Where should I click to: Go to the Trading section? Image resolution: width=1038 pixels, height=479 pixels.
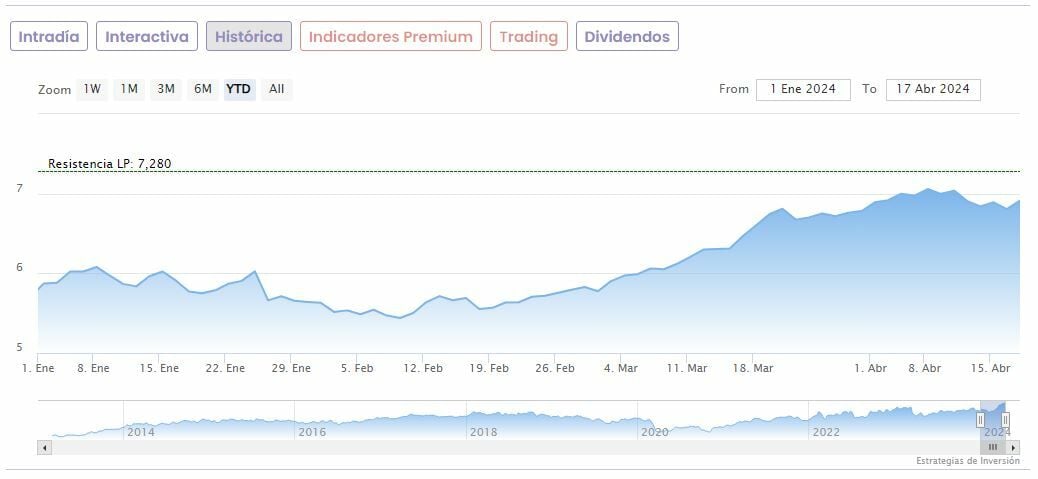[528, 37]
